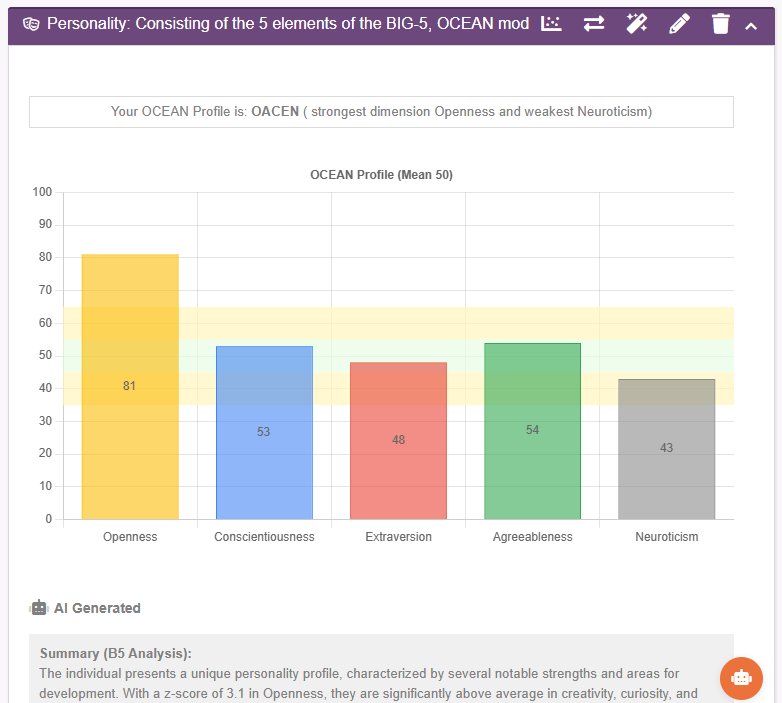Collapse the Personality panel with the chevron
This screenshot has height=703, width=782.
[752, 25]
